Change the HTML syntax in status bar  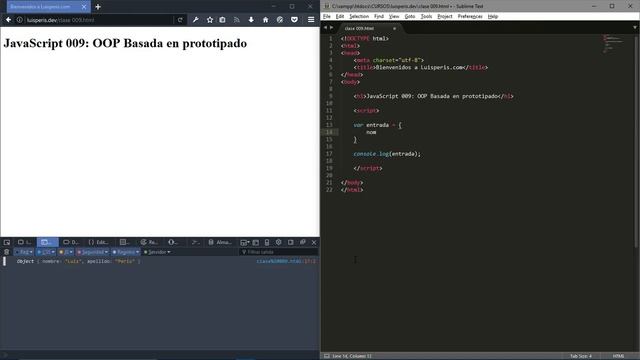[x=618, y=356]
